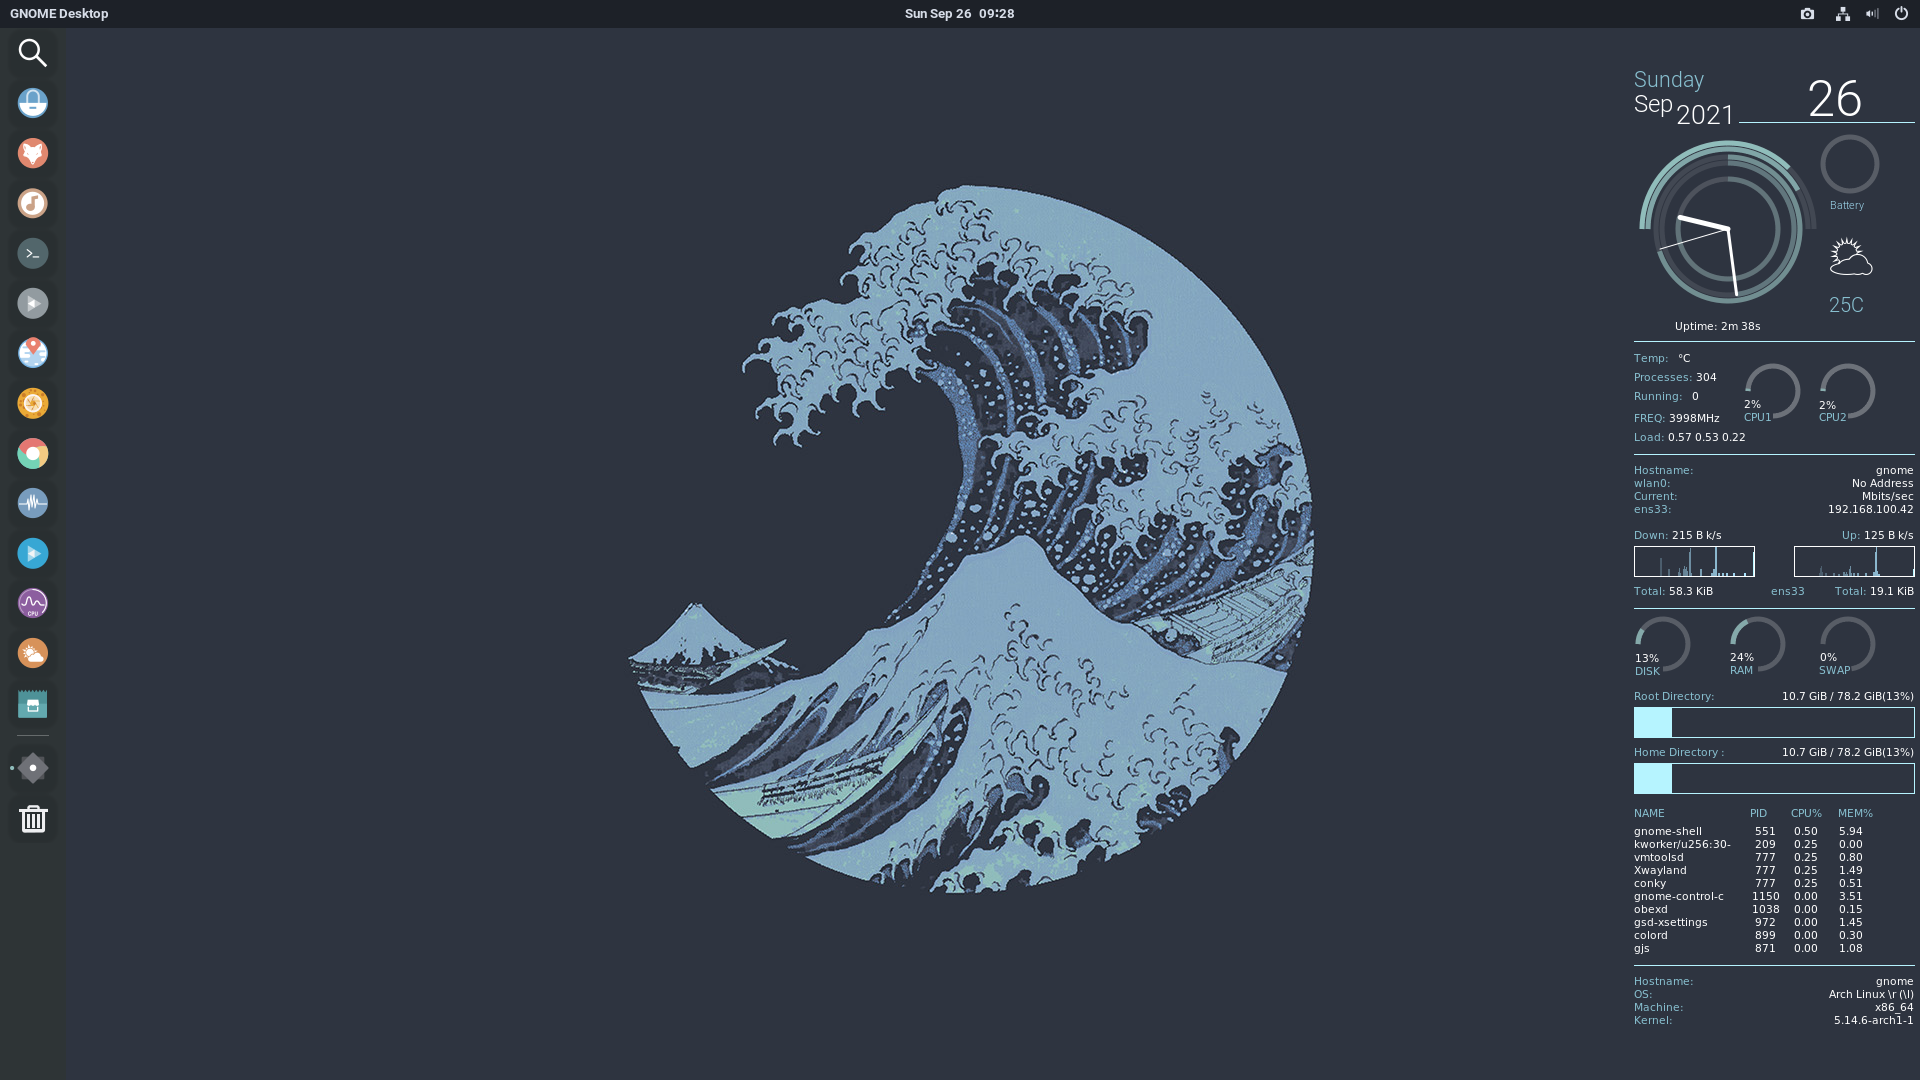
Task: Click the large date number 26
Action: point(1834,99)
